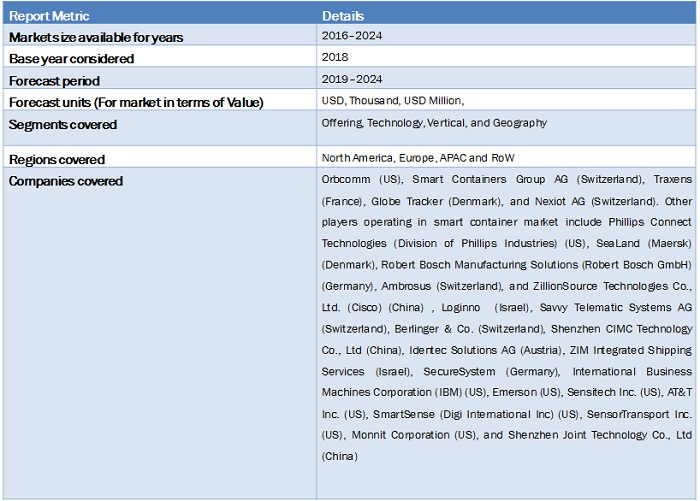This screenshot has width=700, height=501.
Task: Click the base year value "2018"
Action: pos(335,57)
